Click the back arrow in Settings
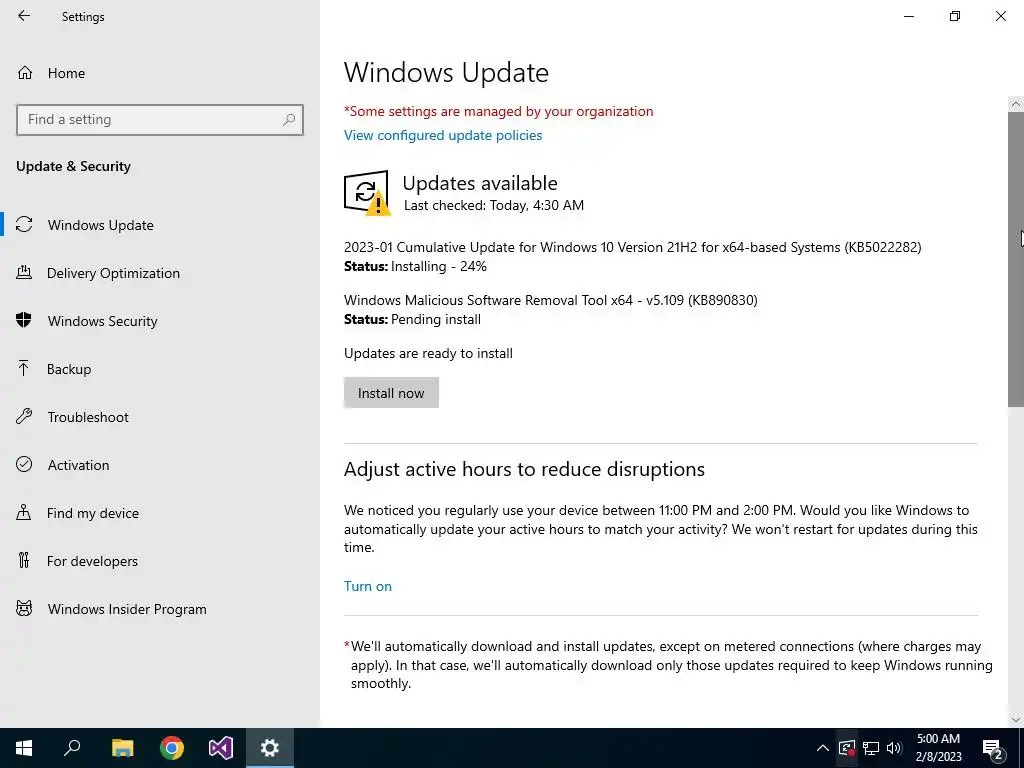The height and width of the screenshot is (768, 1024). click(x=24, y=16)
